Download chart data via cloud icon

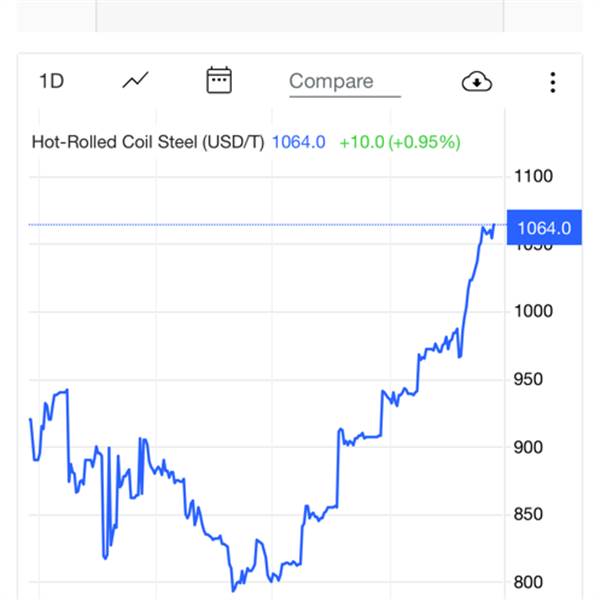click(x=477, y=82)
